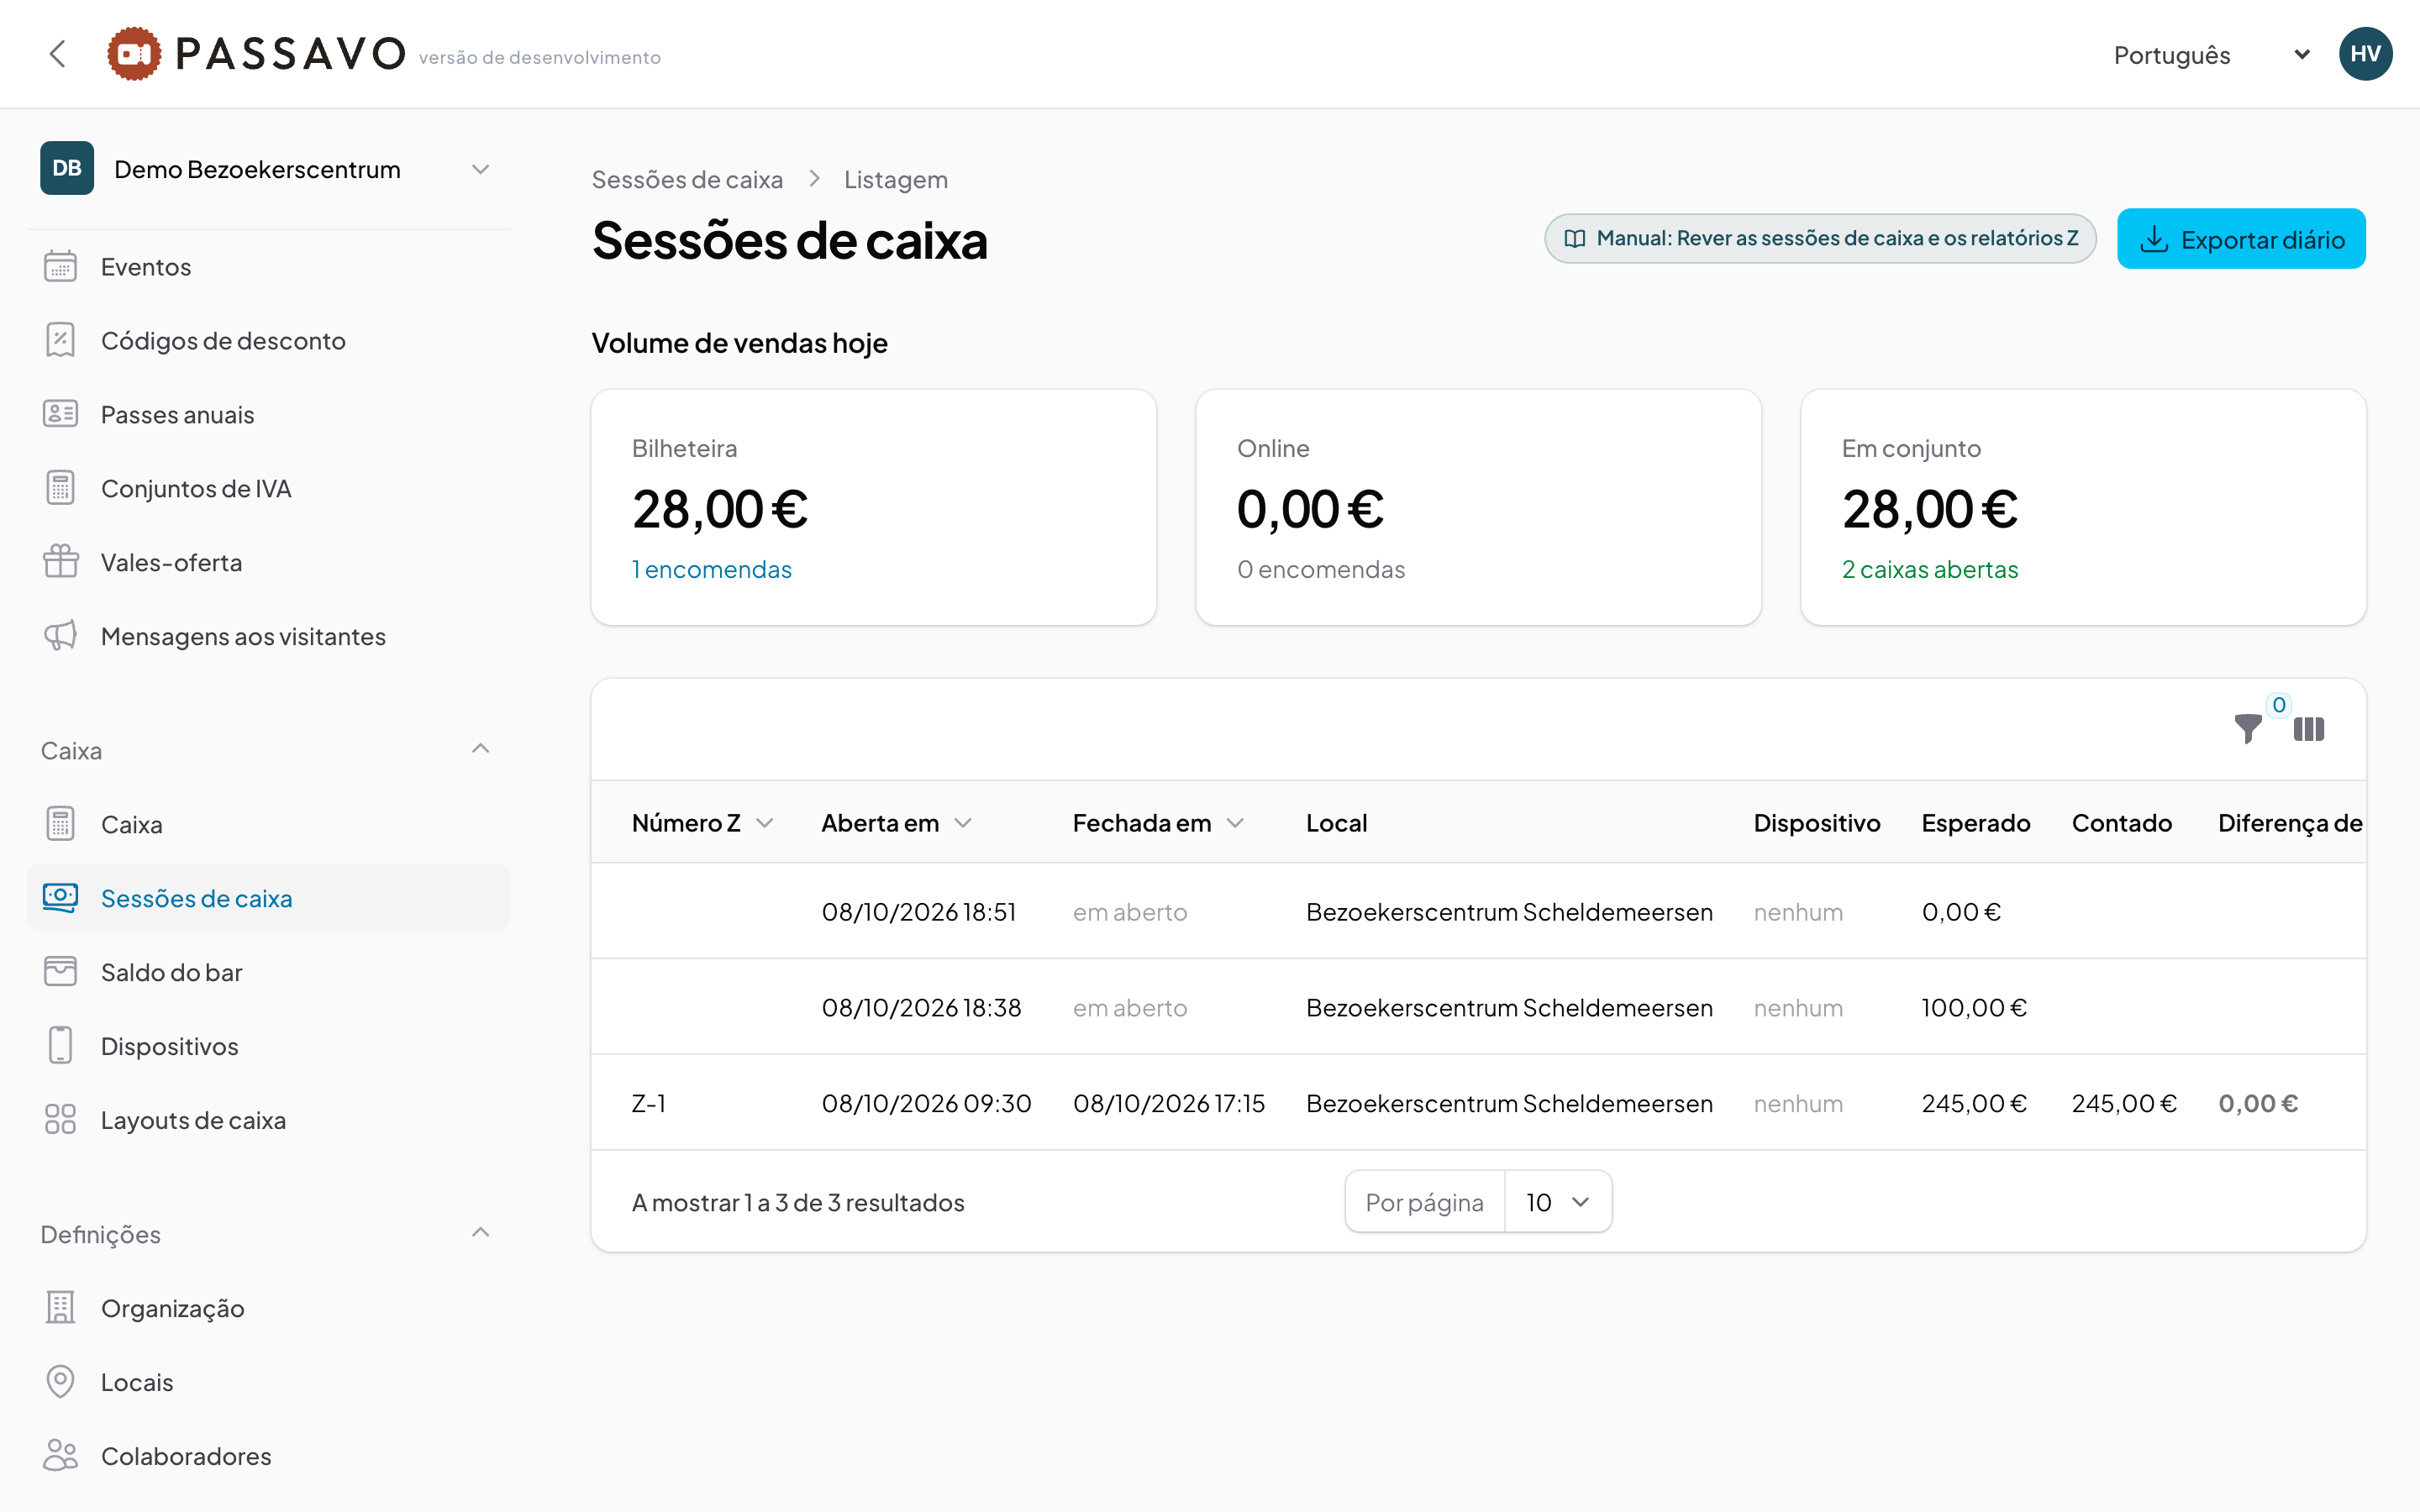The width and height of the screenshot is (2420, 1512).
Task: Click the Esperado column header
Action: [x=1976, y=823]
